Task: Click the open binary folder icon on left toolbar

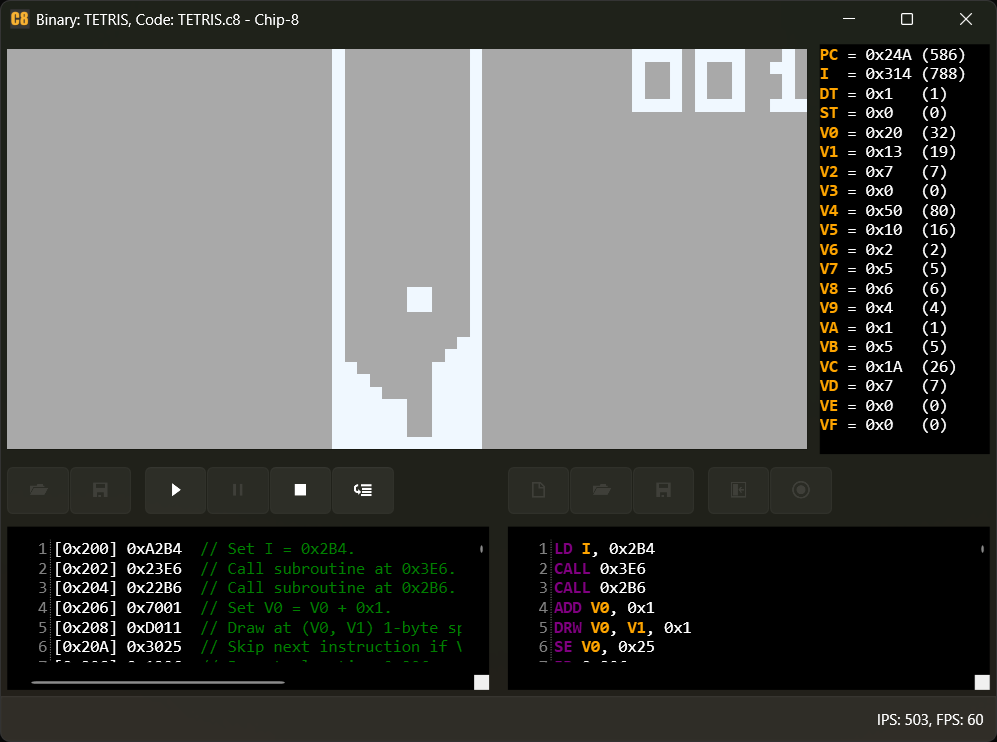Action: pyautogui.click(x=38, y=490)
